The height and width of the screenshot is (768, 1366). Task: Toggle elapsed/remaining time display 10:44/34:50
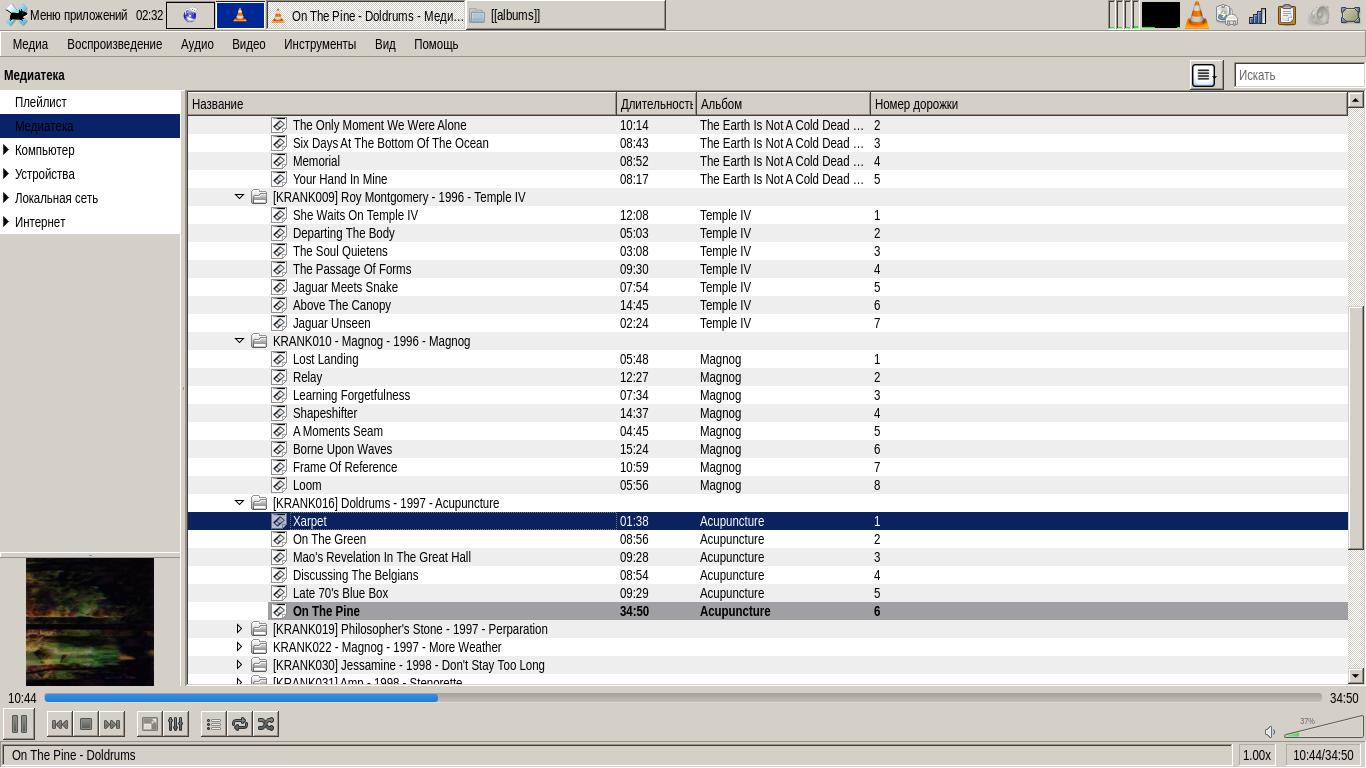tap(1322, 756)
